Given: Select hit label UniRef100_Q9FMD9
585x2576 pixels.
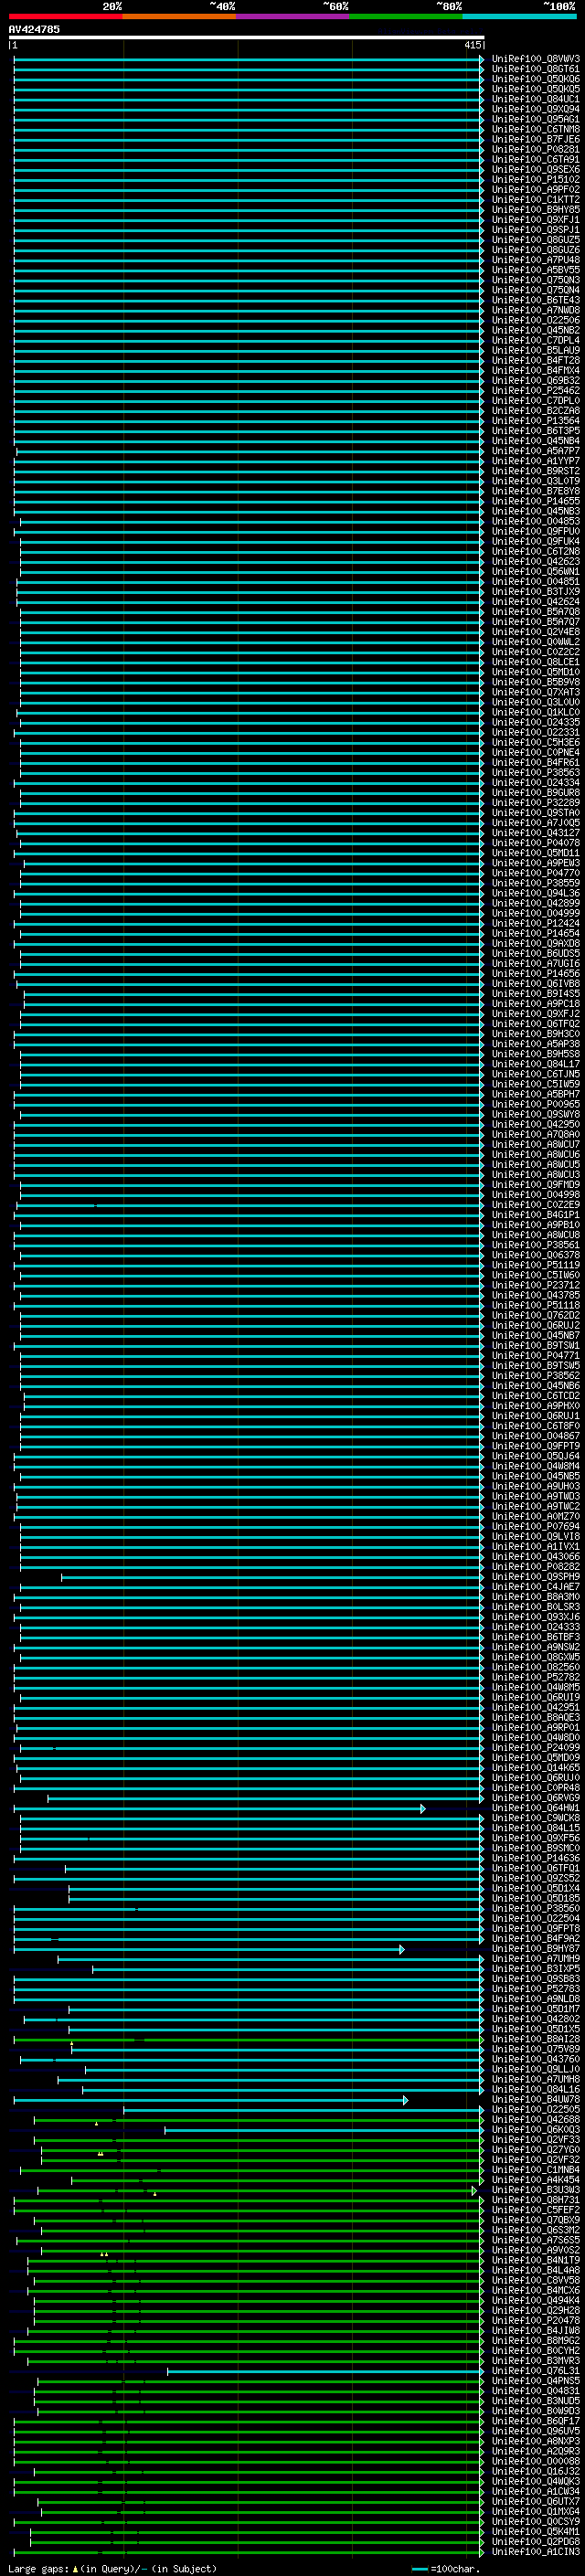Looking at the screenshot, I should click(x=535, y=1184).
